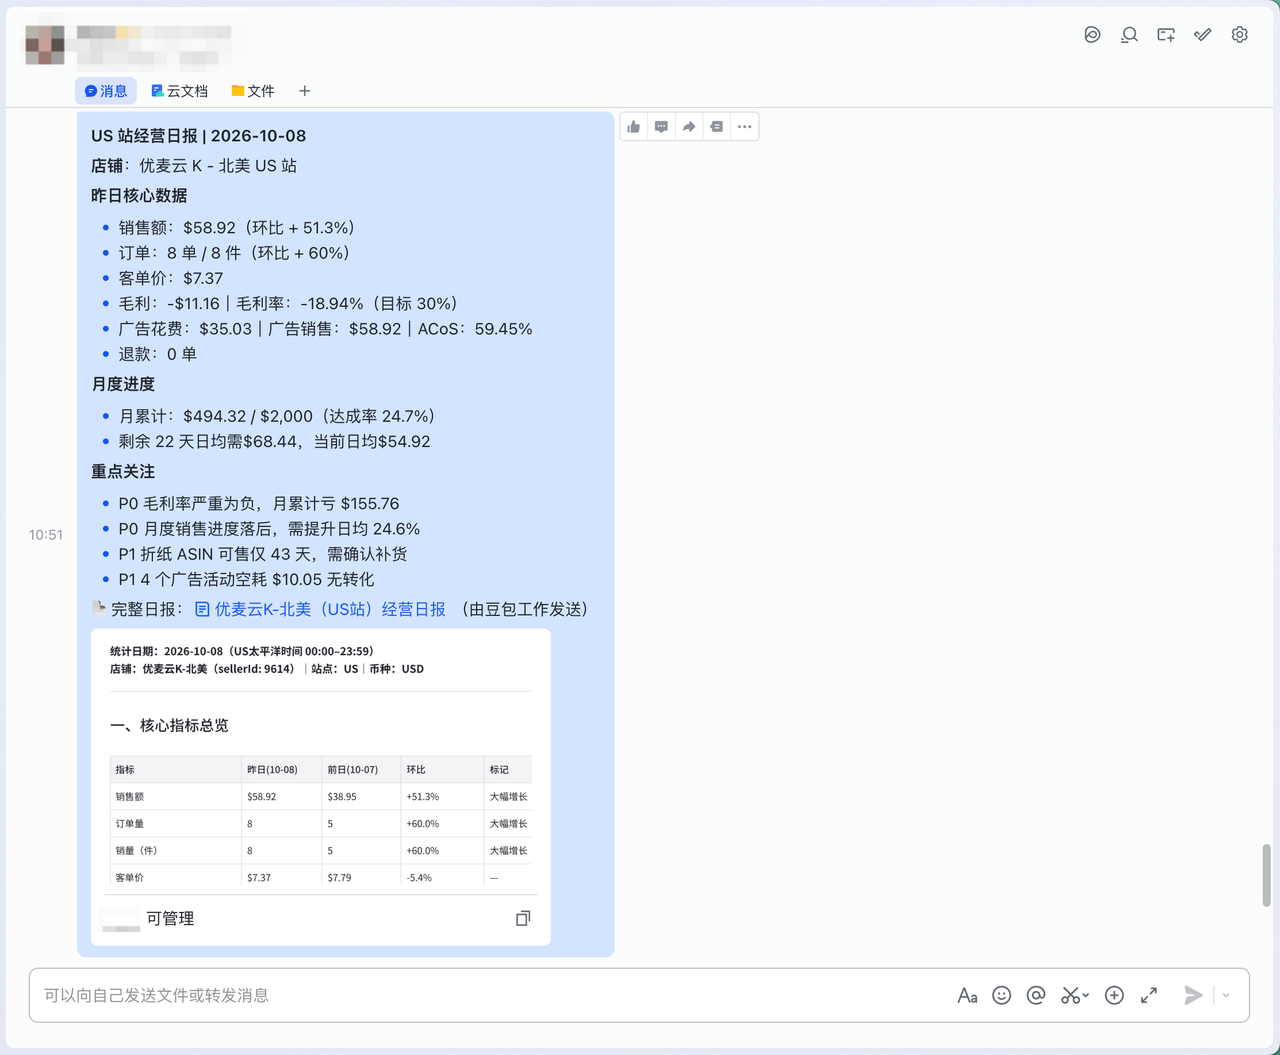Expand the message input editor
The image size is (1280, 1055).
point(1149,995)
